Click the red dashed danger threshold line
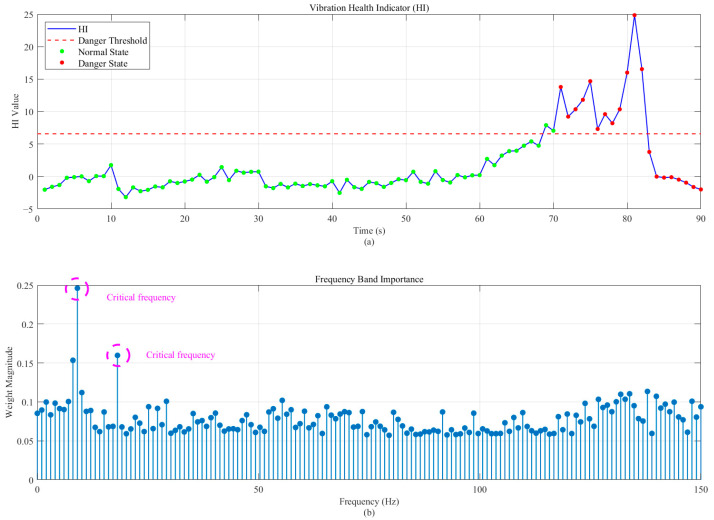This screenshot has width=714, height=520. pyautogui.click(x=369, y=134)
